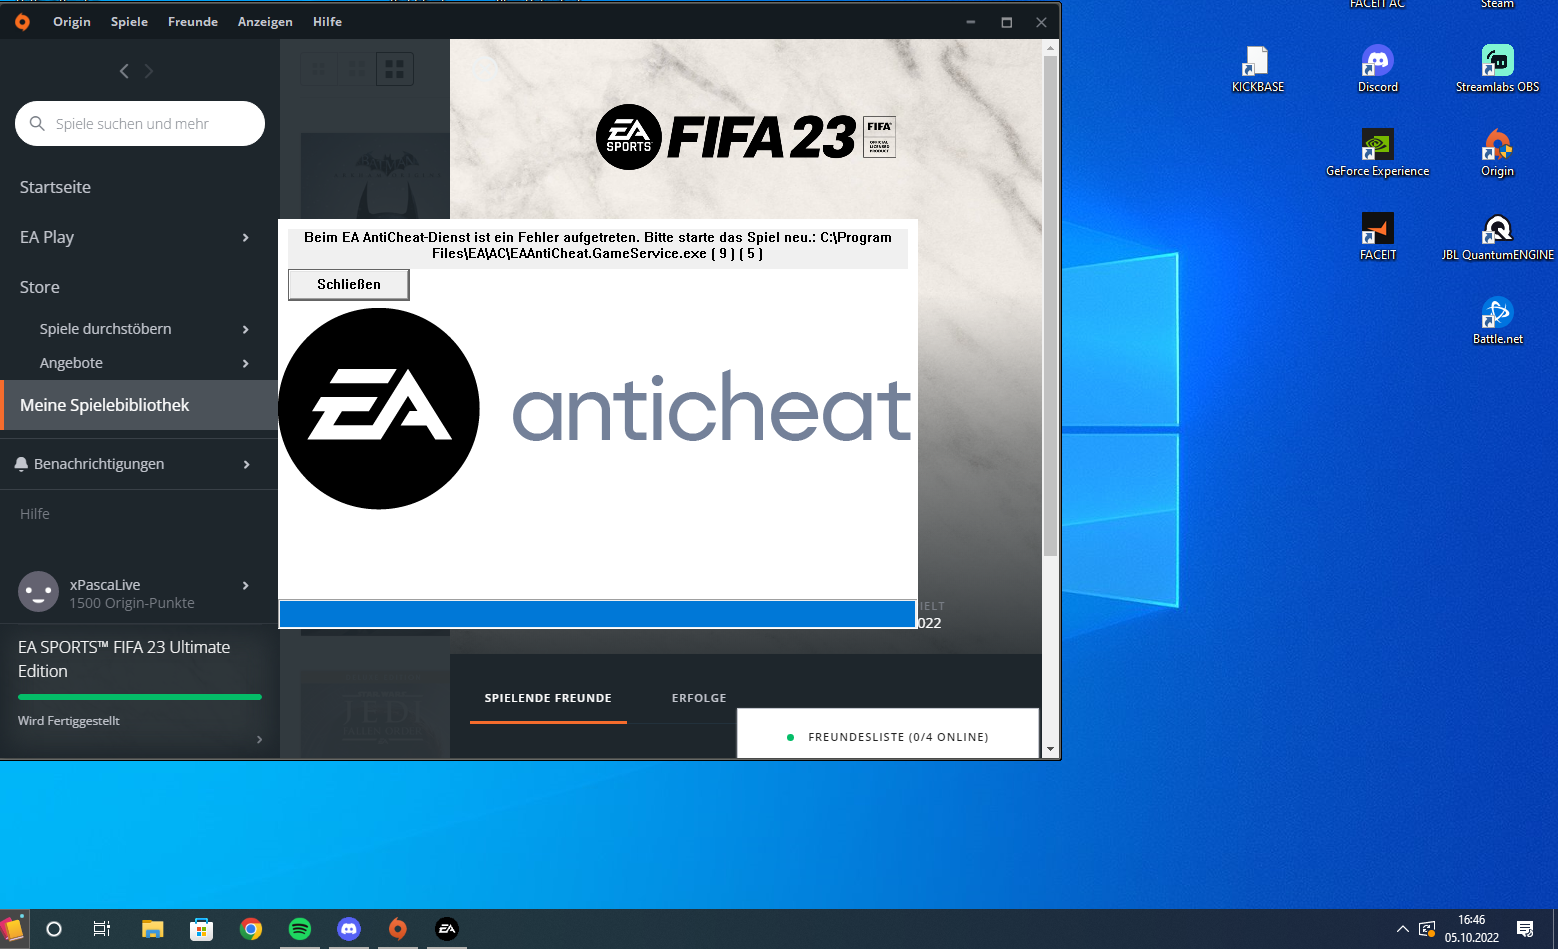Expand the EA Play submenu chevron
Screen dimensions: 1558x949
[x=246, y=237]
